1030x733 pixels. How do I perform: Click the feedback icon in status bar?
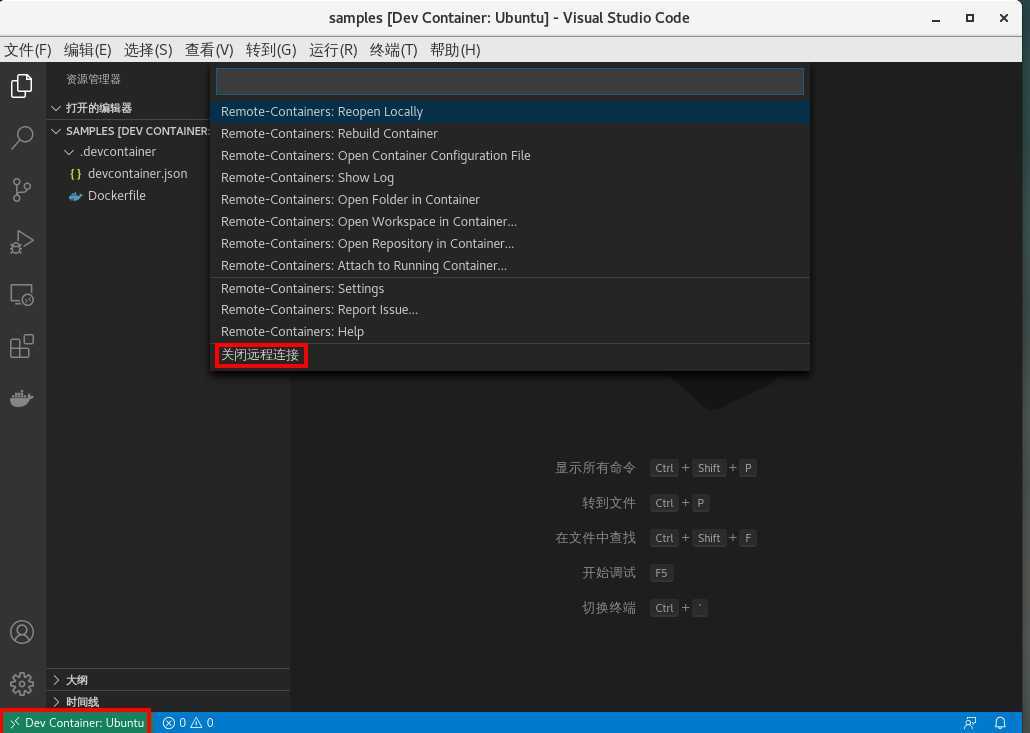tap(970, 722)
